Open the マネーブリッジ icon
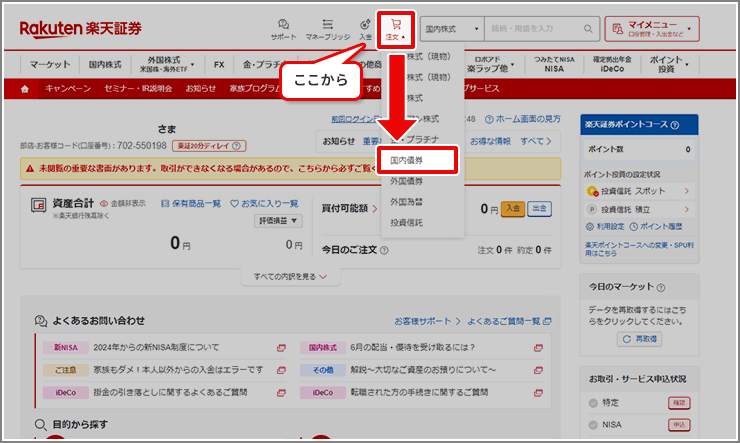This screenshot has height=443, width=740. 328,29
